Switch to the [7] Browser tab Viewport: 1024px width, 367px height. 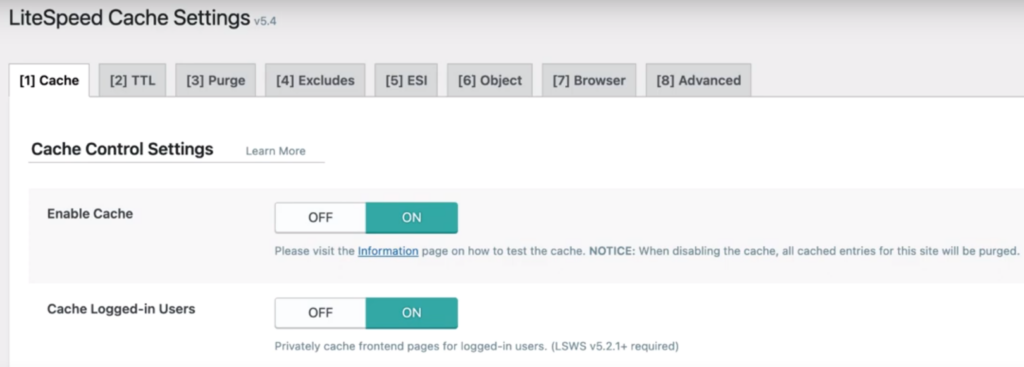point(589,80)
